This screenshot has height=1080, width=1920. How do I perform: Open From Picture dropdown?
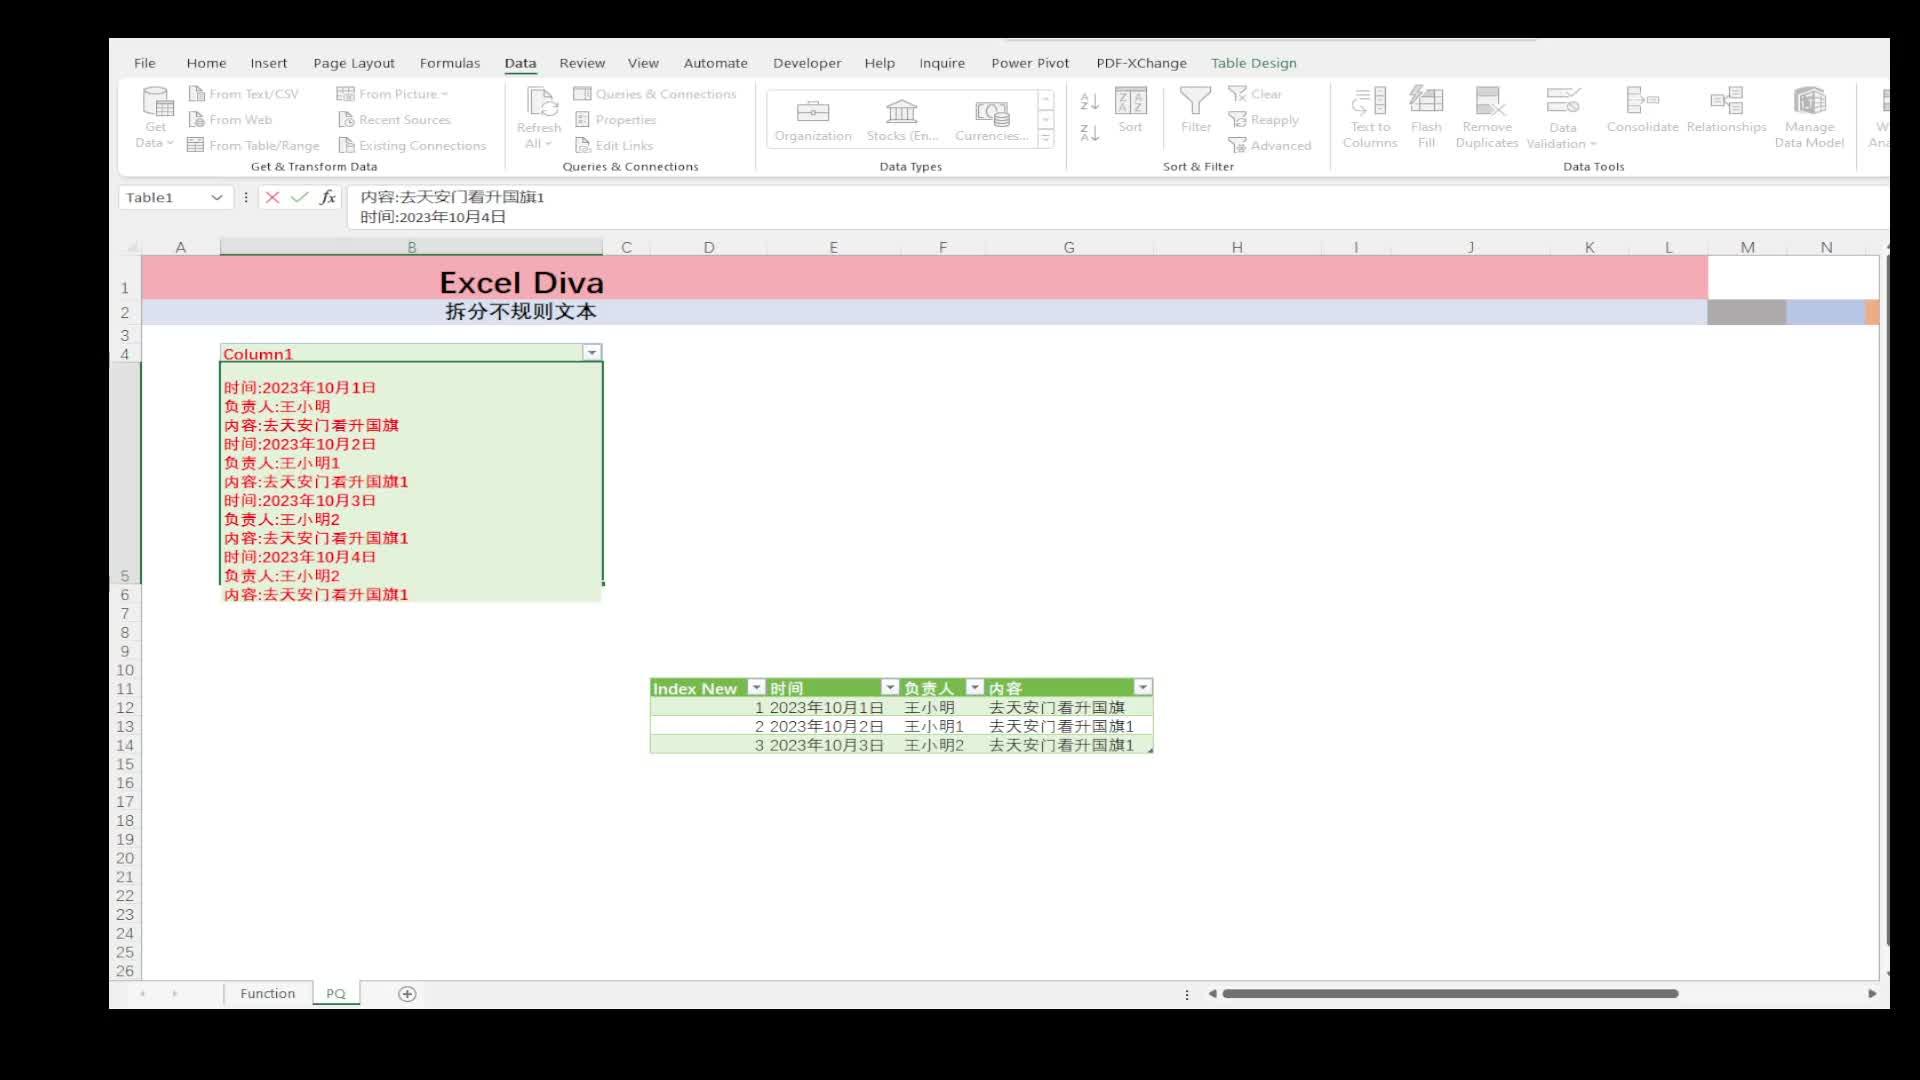tap(392, 94)
